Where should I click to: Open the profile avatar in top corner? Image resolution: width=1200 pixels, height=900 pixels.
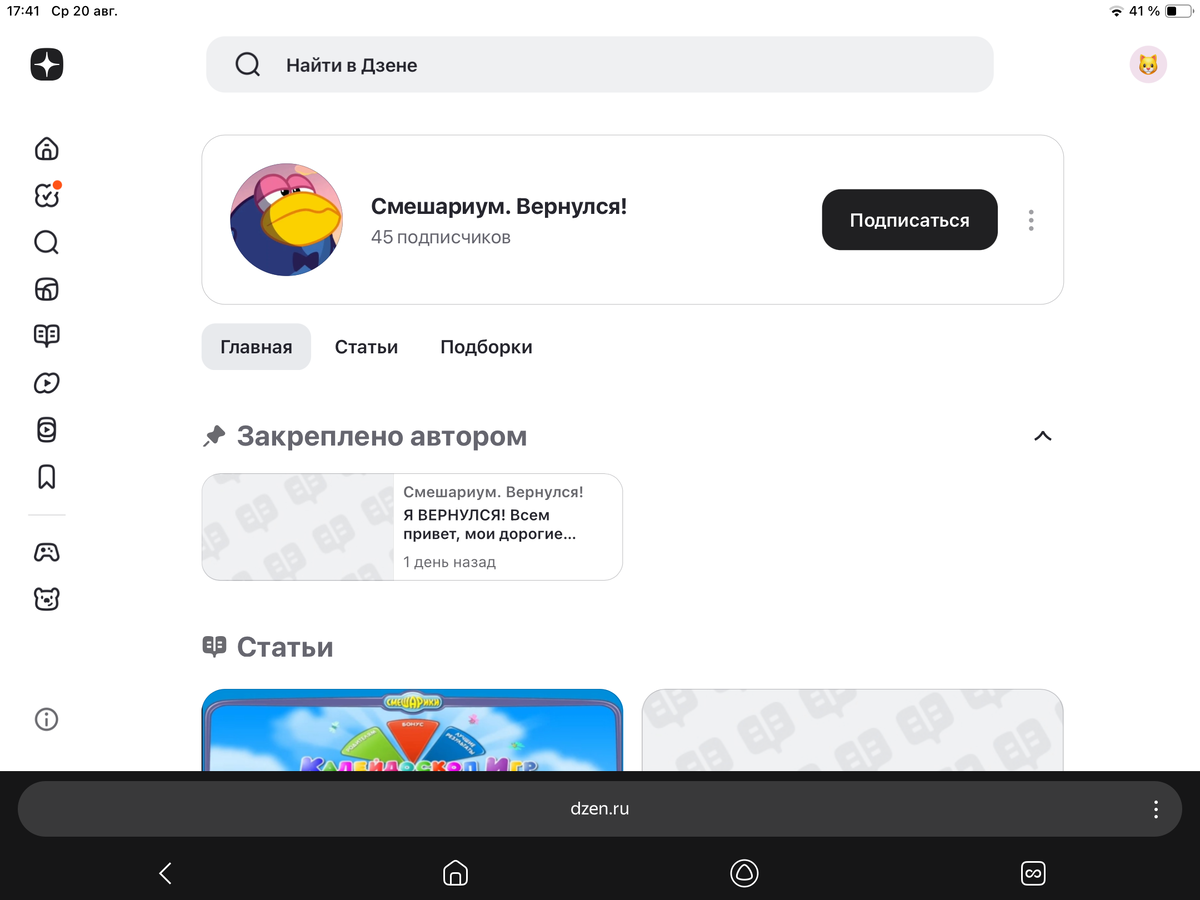pos(1148,65)
